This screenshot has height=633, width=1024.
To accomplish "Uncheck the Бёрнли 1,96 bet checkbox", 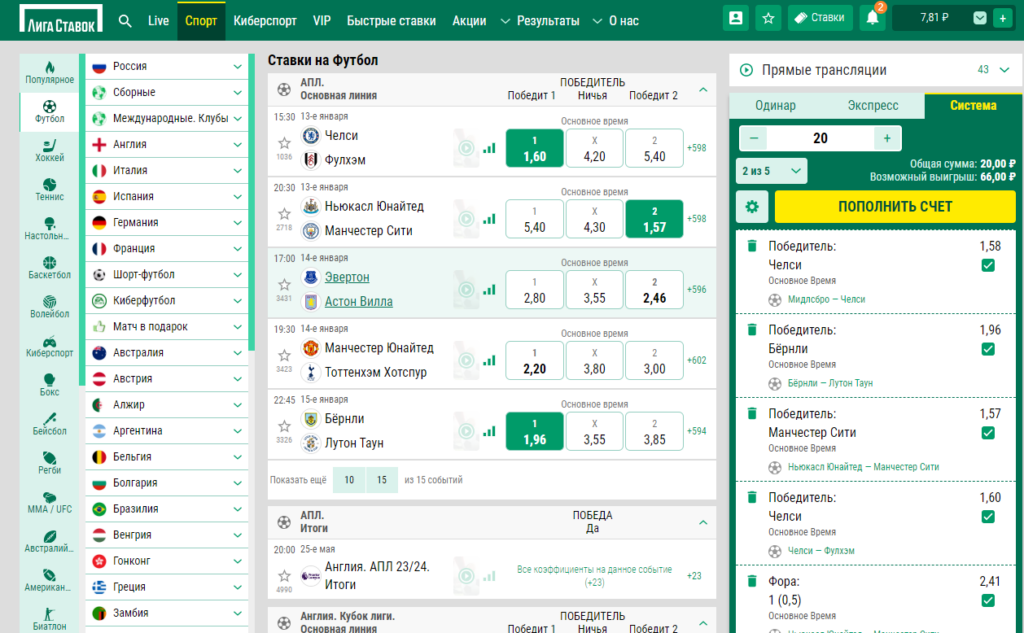I will pyautogui.click(x=988, y=349).
